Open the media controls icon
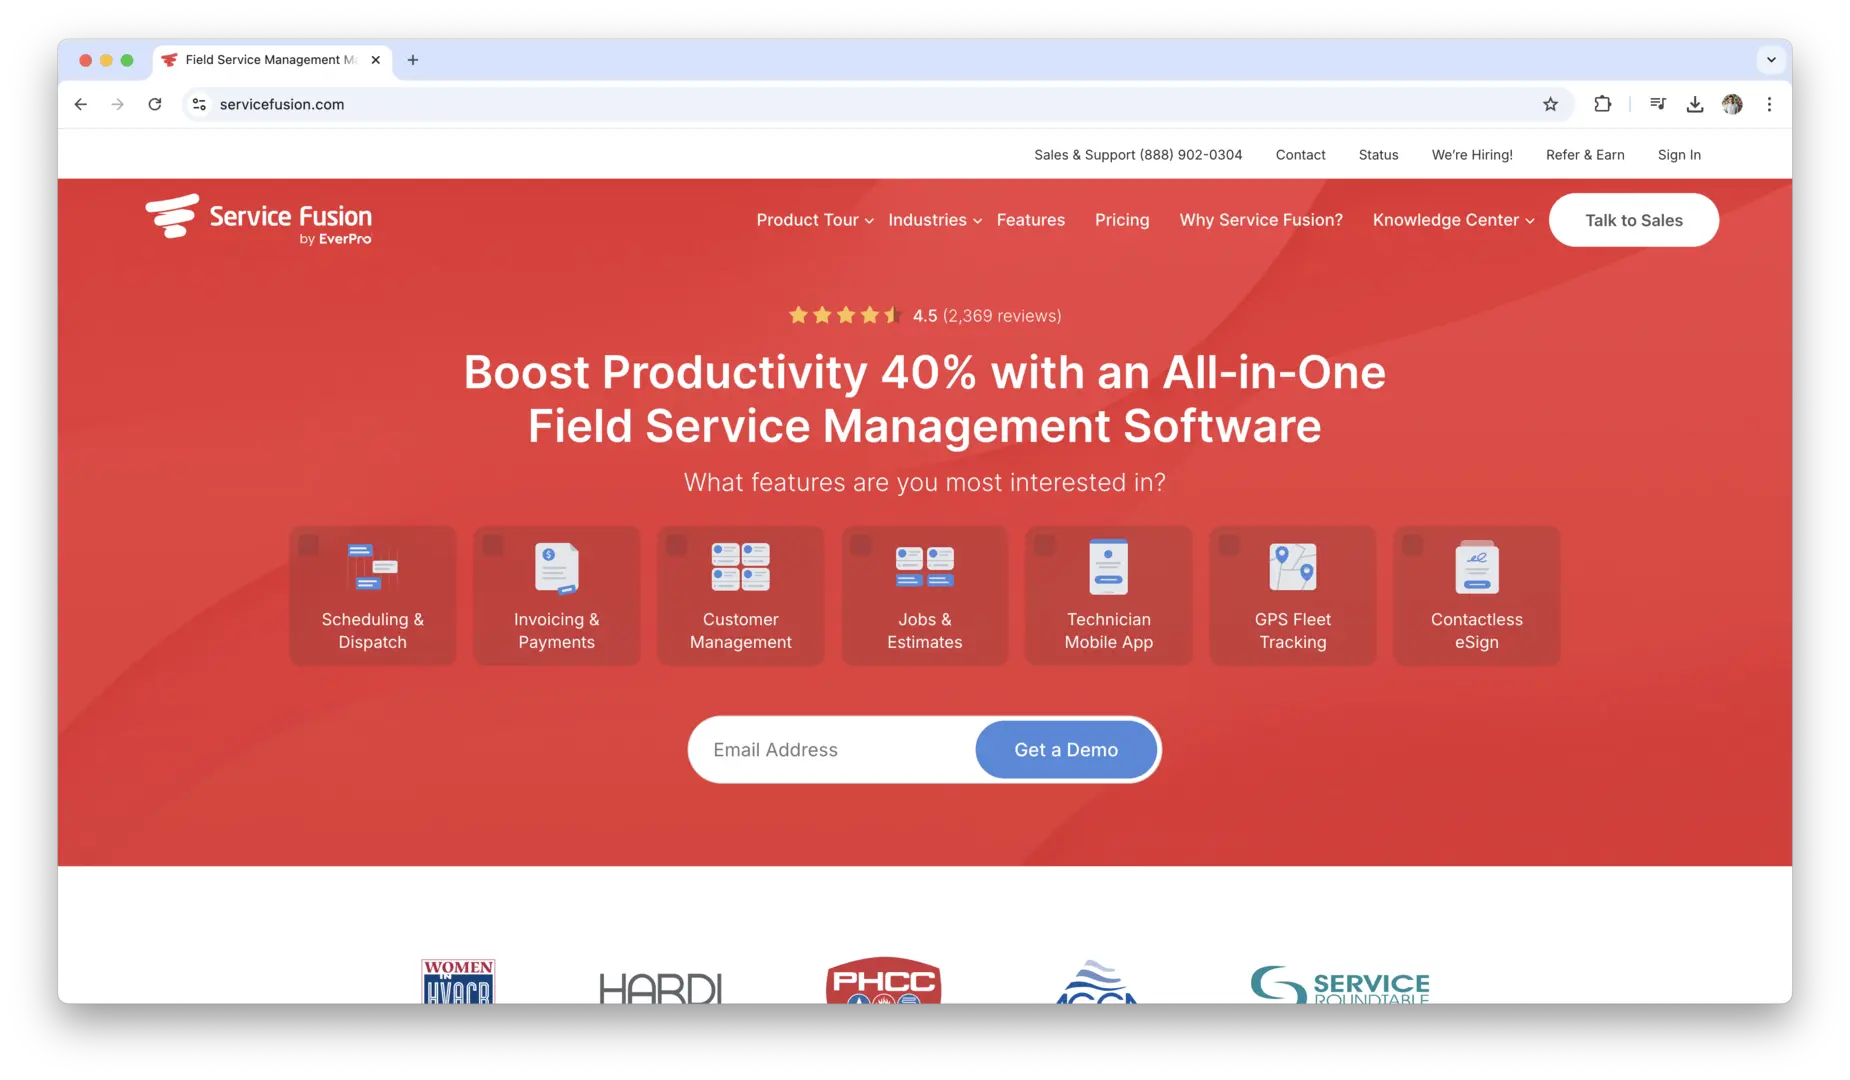Viewport: 1850px width, 1080px height. click(x=1658, y=104)
